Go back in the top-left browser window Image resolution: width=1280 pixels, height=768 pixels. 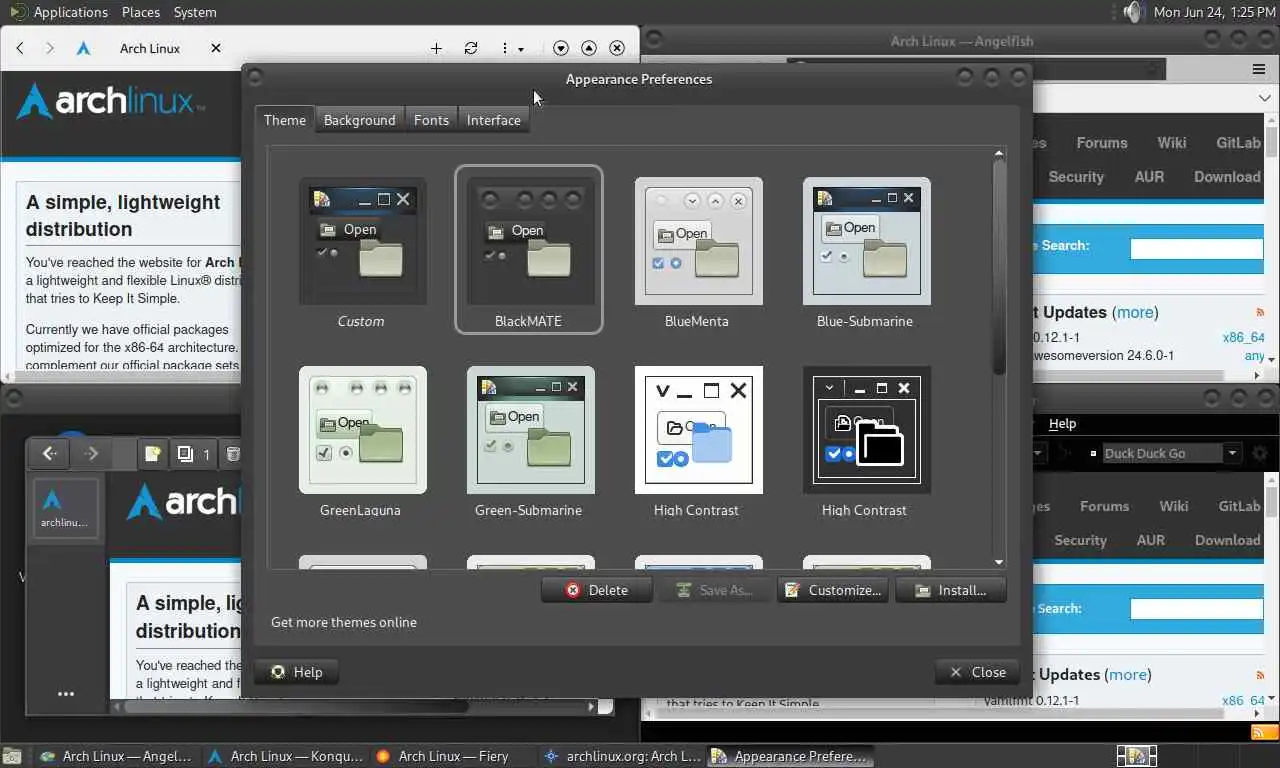point(20,48)
